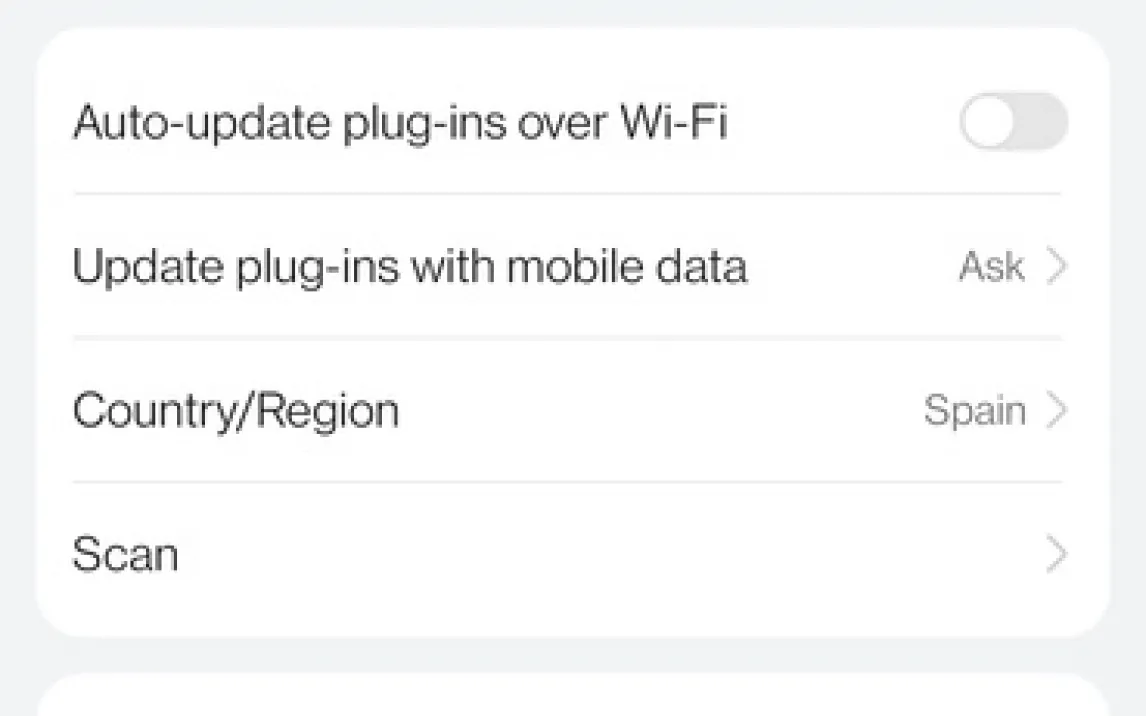Click the Ask value for mobile data updates
Screen dimensions: 1146x716
pyautogui.click(x=991, y=267)
